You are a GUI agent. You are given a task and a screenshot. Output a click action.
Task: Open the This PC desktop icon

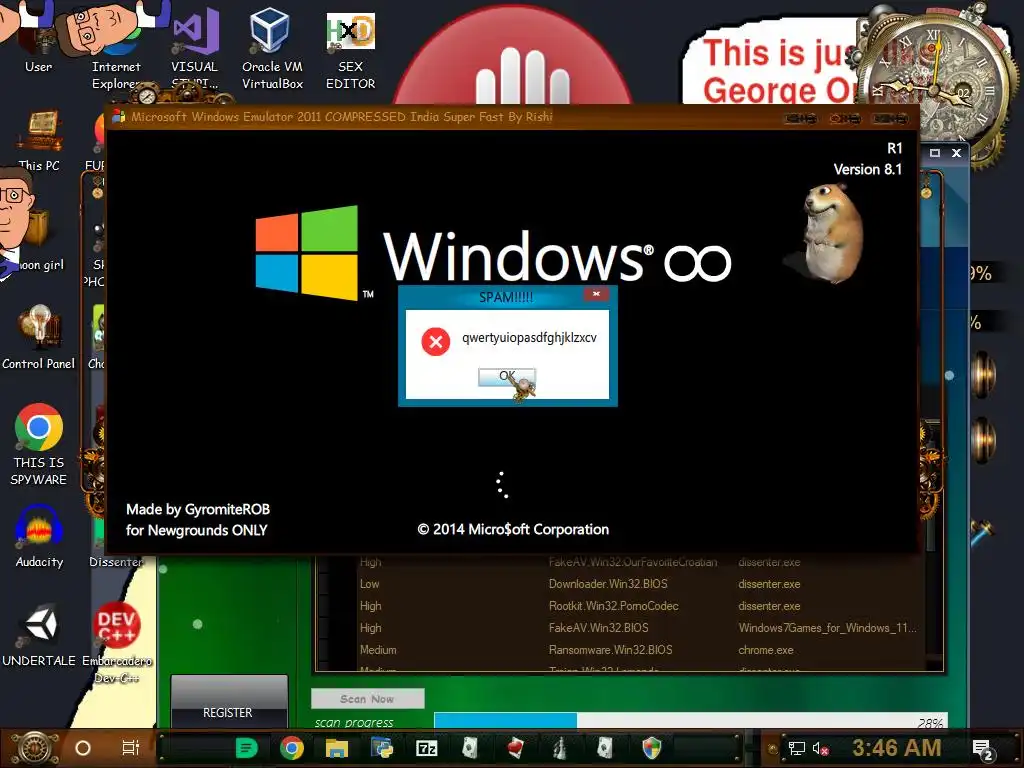click(39, 140)
